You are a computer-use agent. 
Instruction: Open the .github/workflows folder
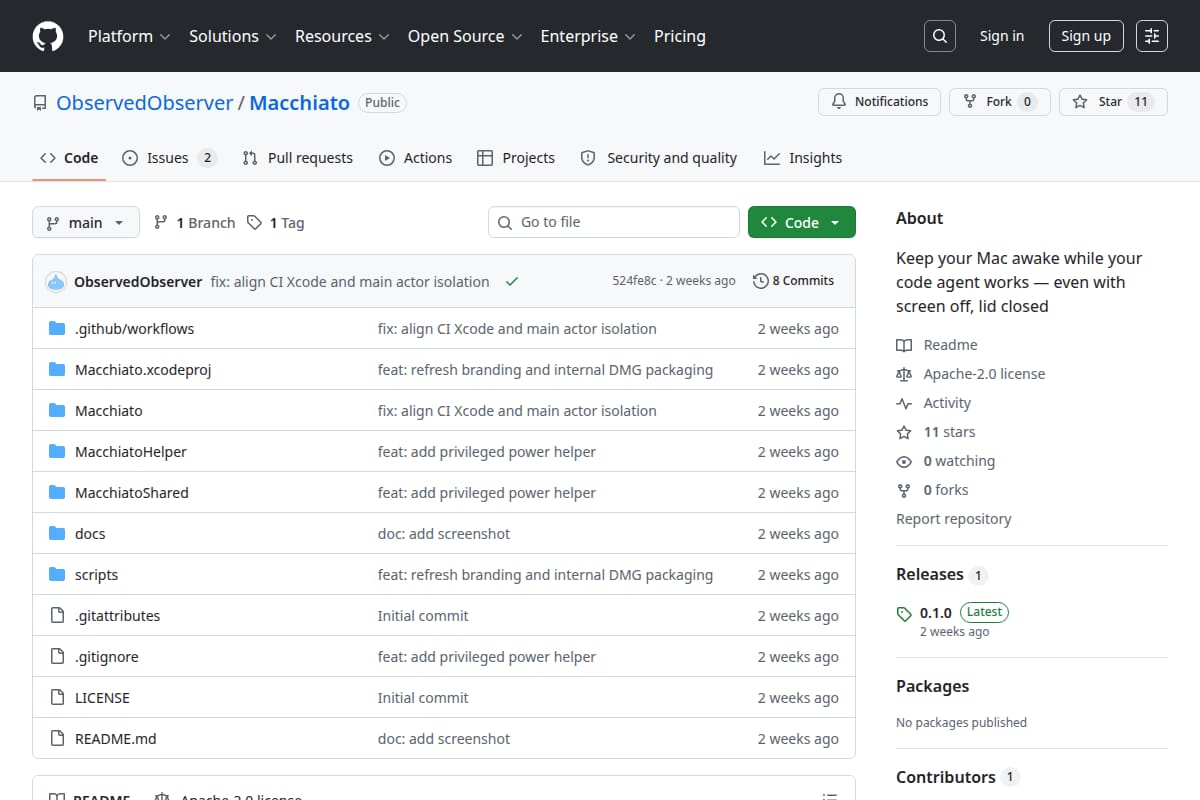(x=134, y=329)
